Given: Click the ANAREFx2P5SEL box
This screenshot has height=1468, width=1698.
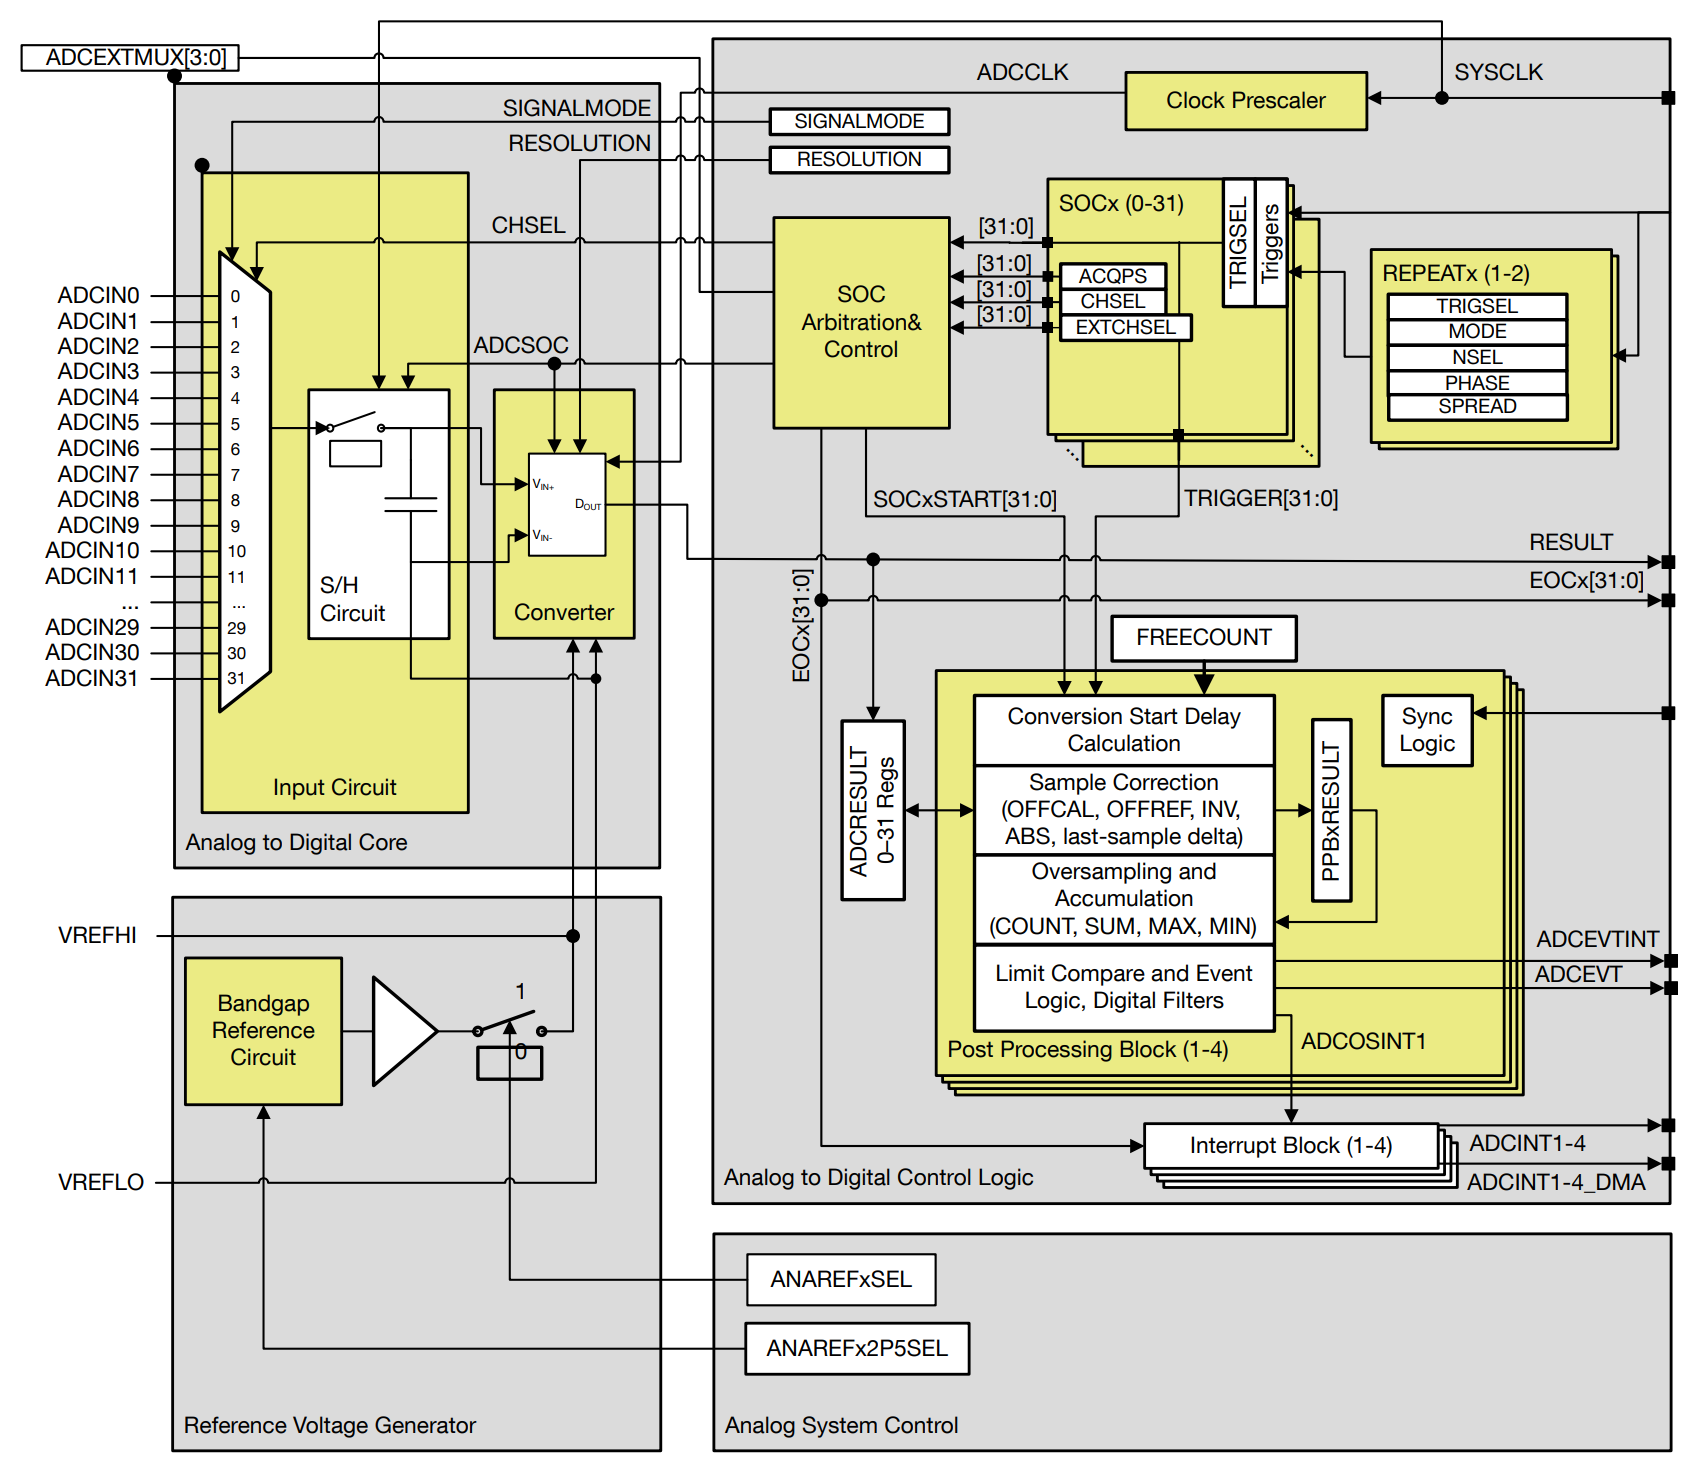Looking at the screenshot, I should (857, 1348).
